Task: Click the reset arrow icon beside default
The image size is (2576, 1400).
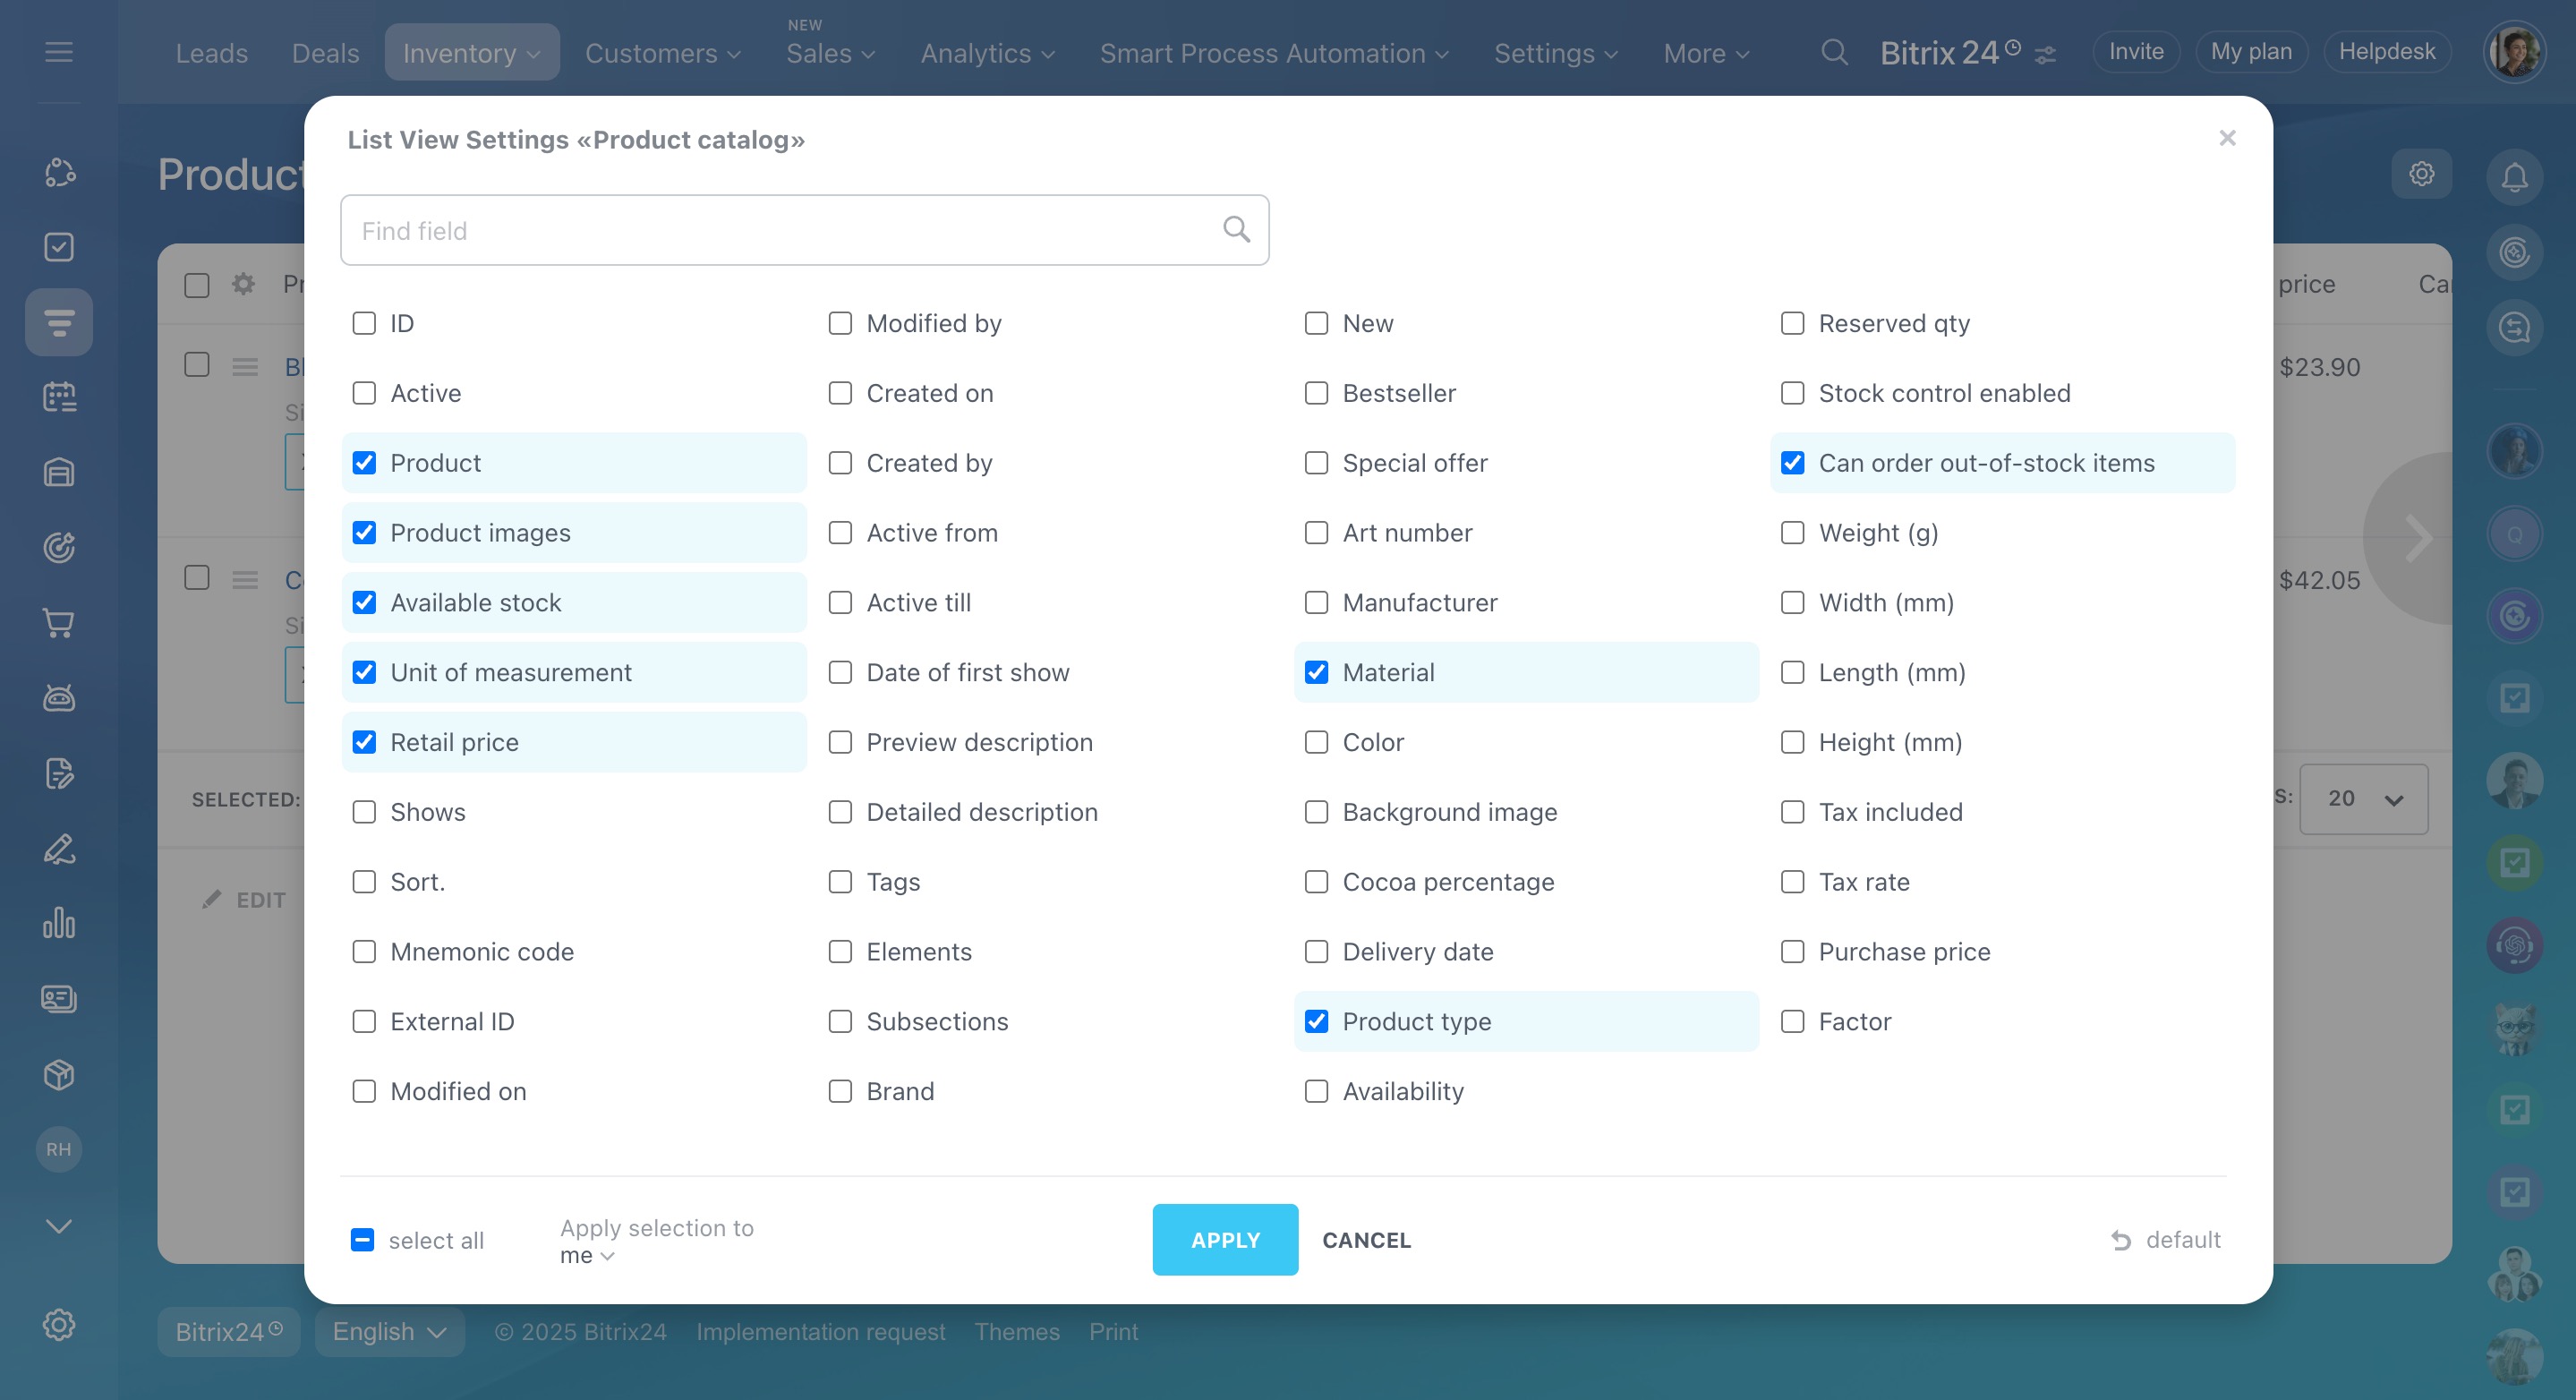Action: click(x=2121, y=1240)
